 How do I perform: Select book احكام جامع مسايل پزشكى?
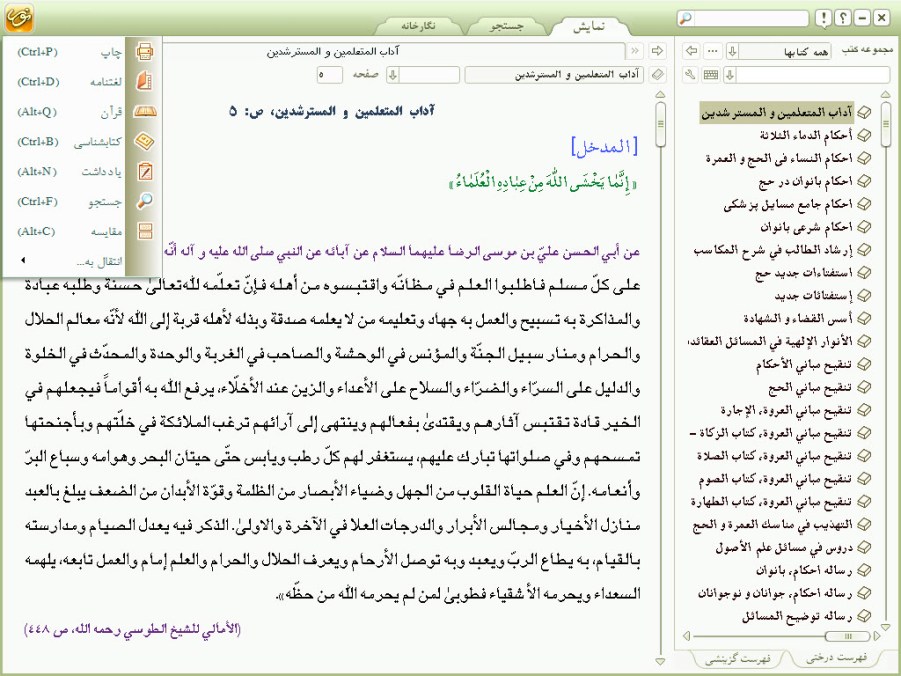[788, 205]
